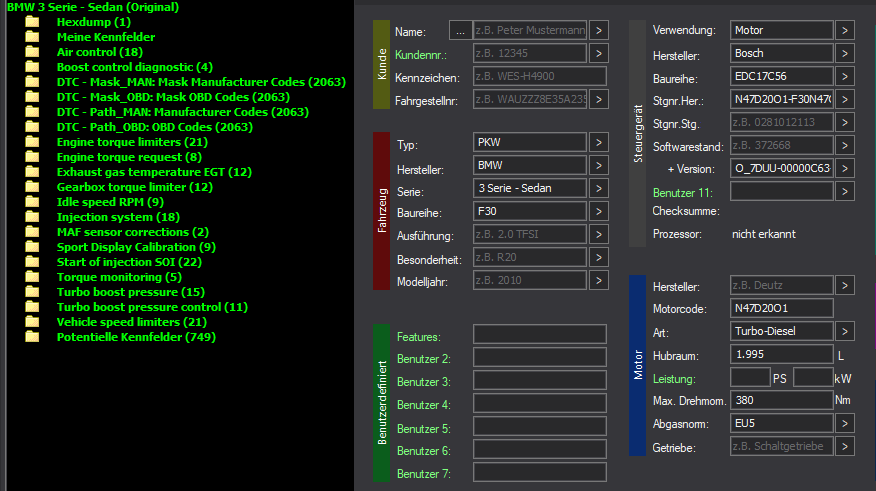Click folder icon beside Engine torque limiters
The image size is (876, 491).
pyautogui.click(x=32, y=142)
